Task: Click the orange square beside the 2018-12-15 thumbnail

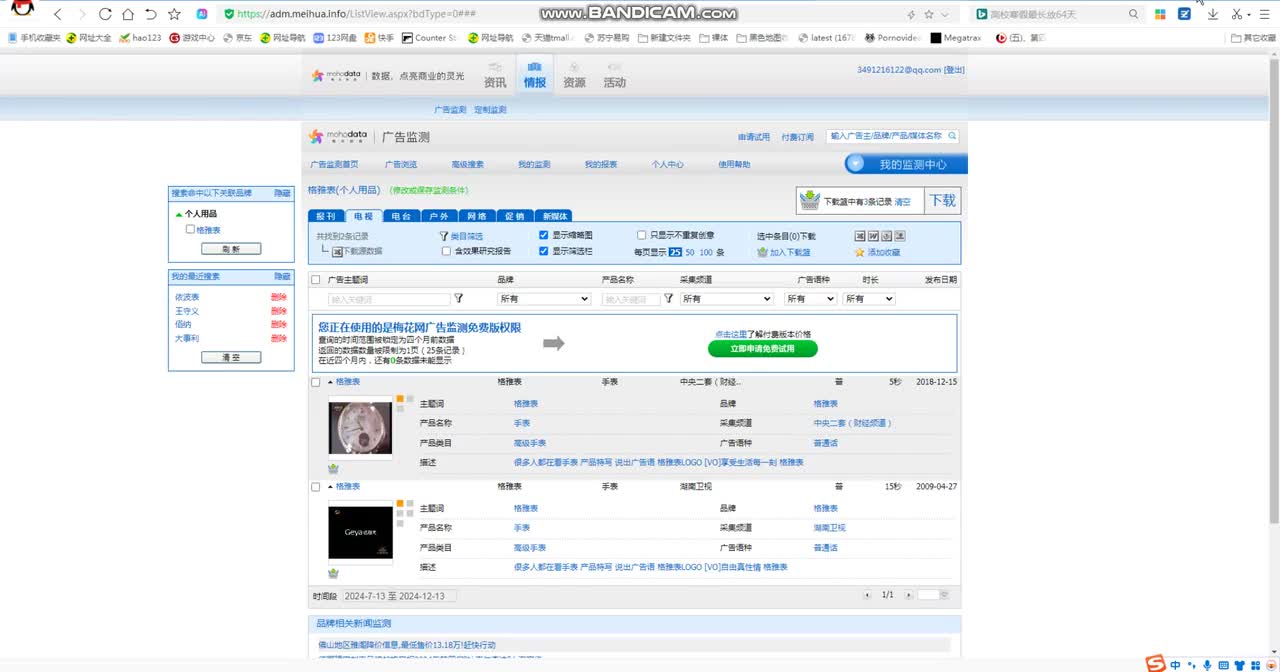Action: [400, 399]
